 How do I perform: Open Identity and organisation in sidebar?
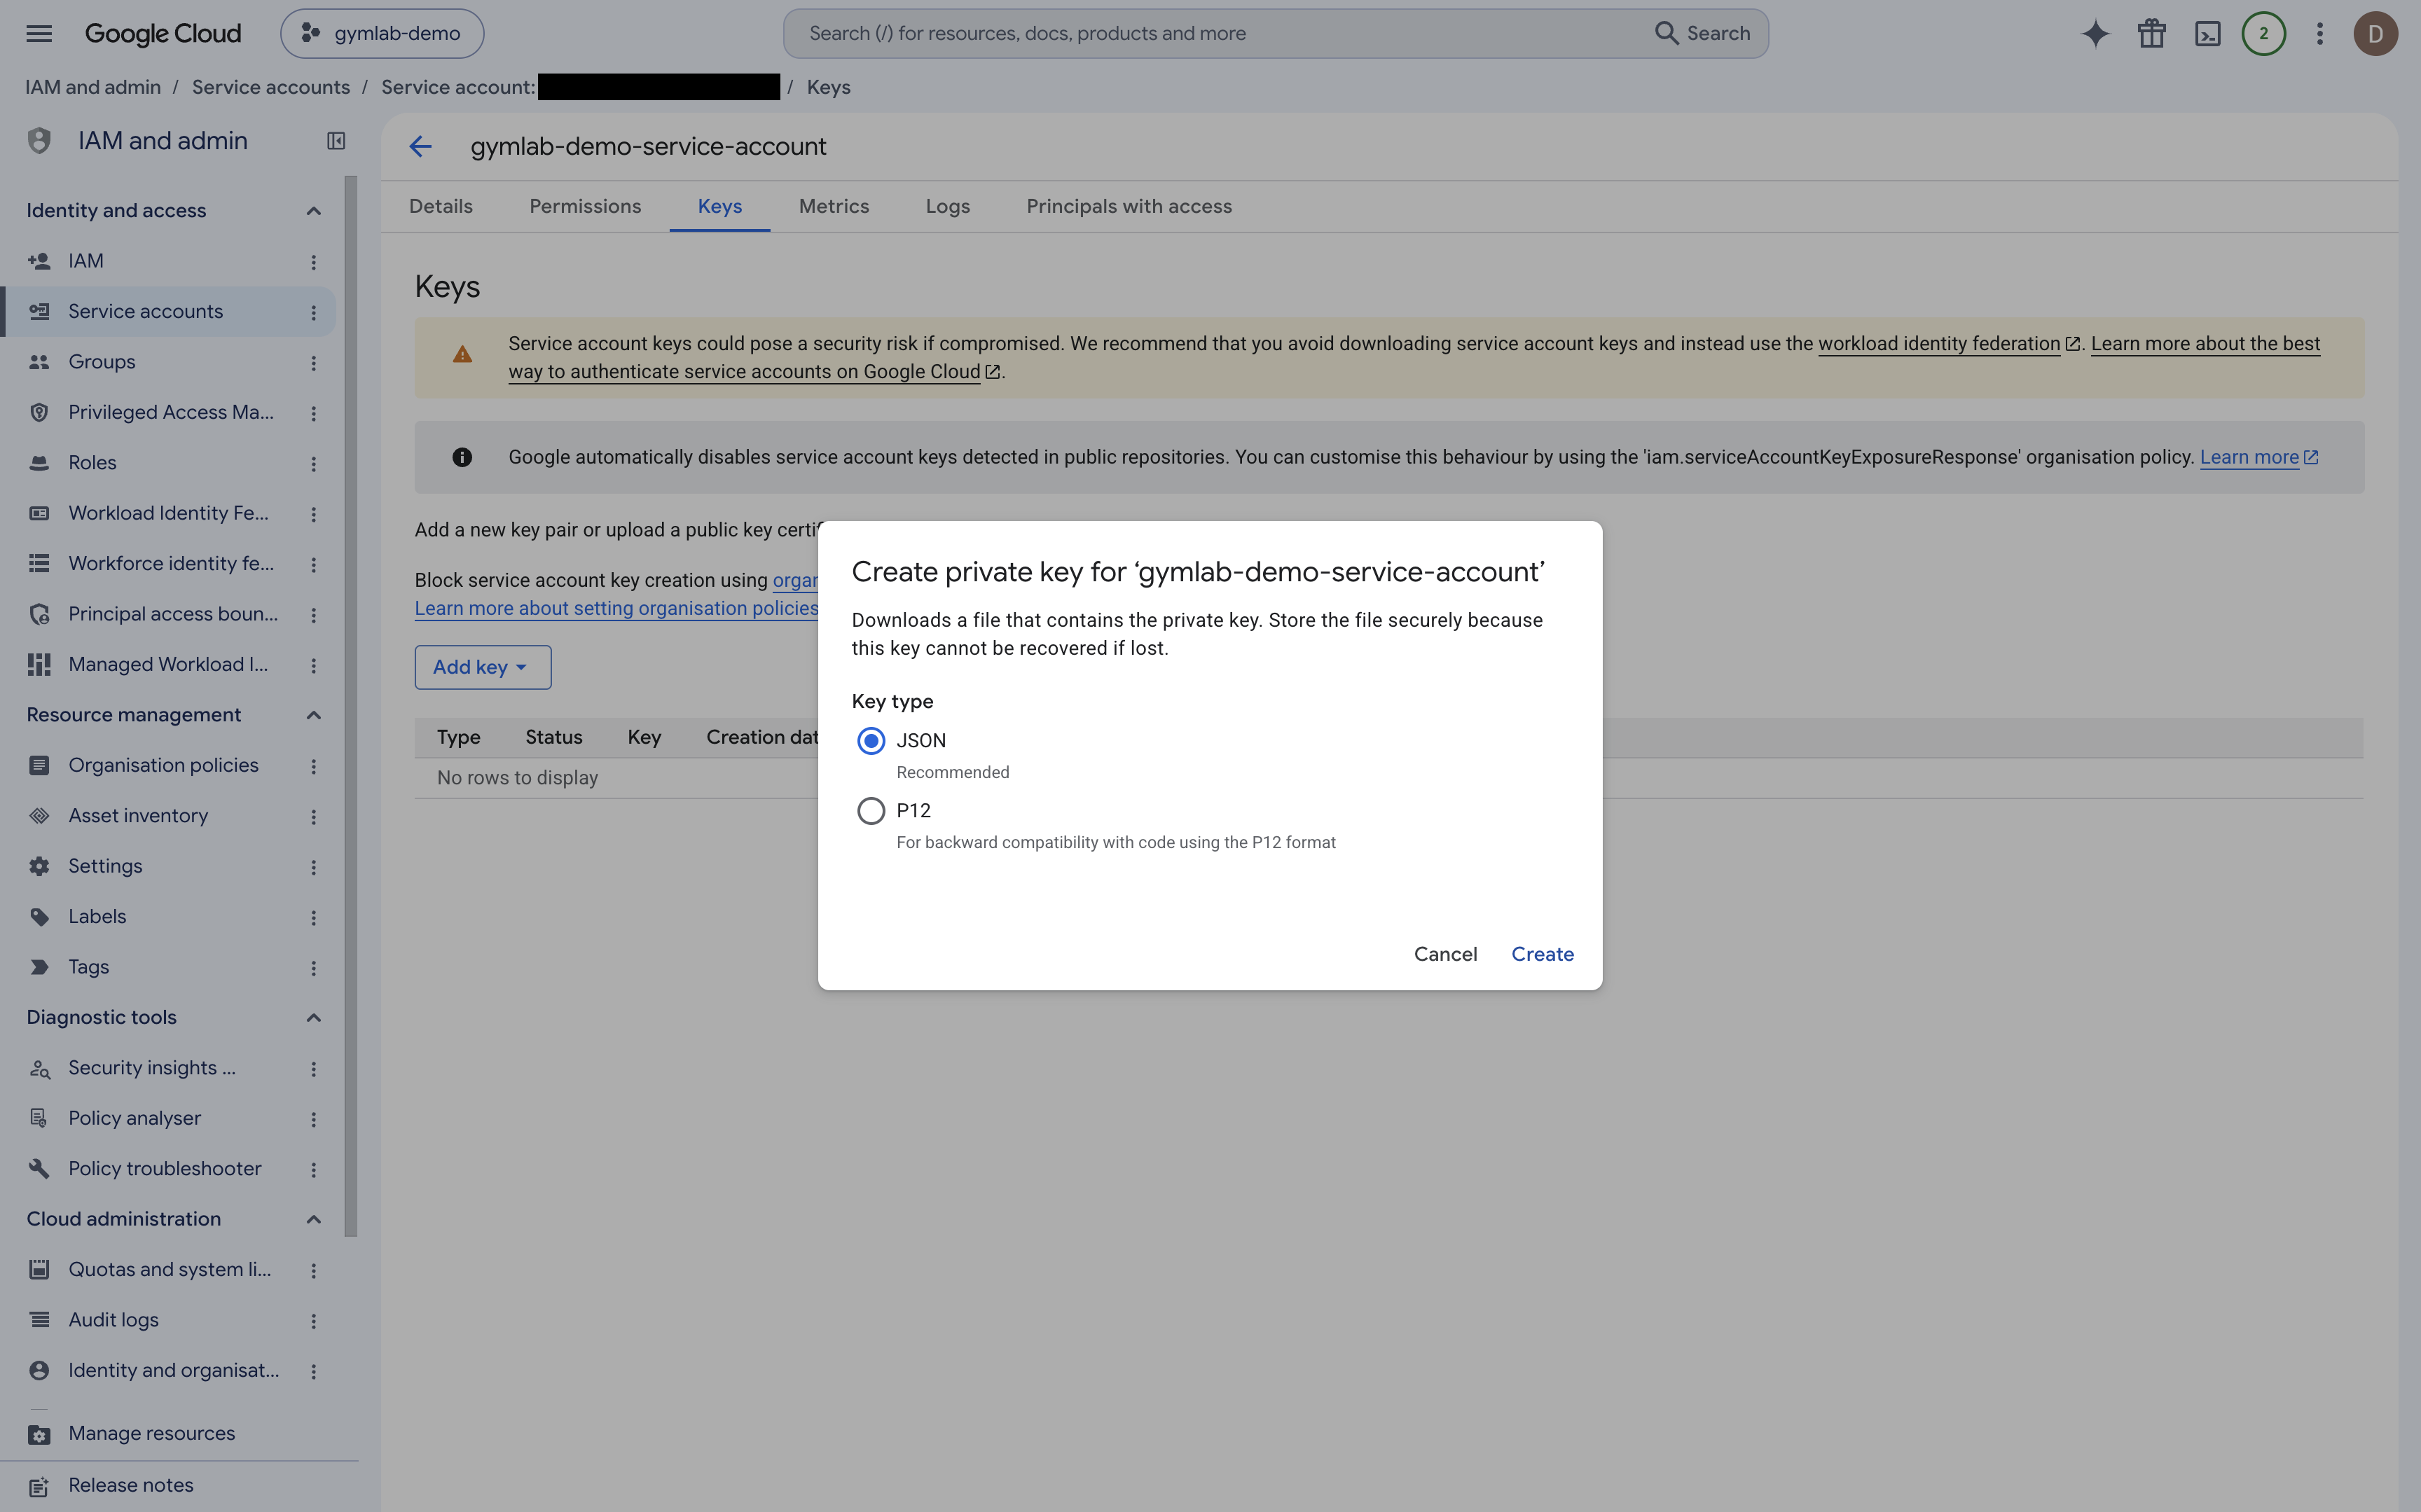click(174, 1371)
